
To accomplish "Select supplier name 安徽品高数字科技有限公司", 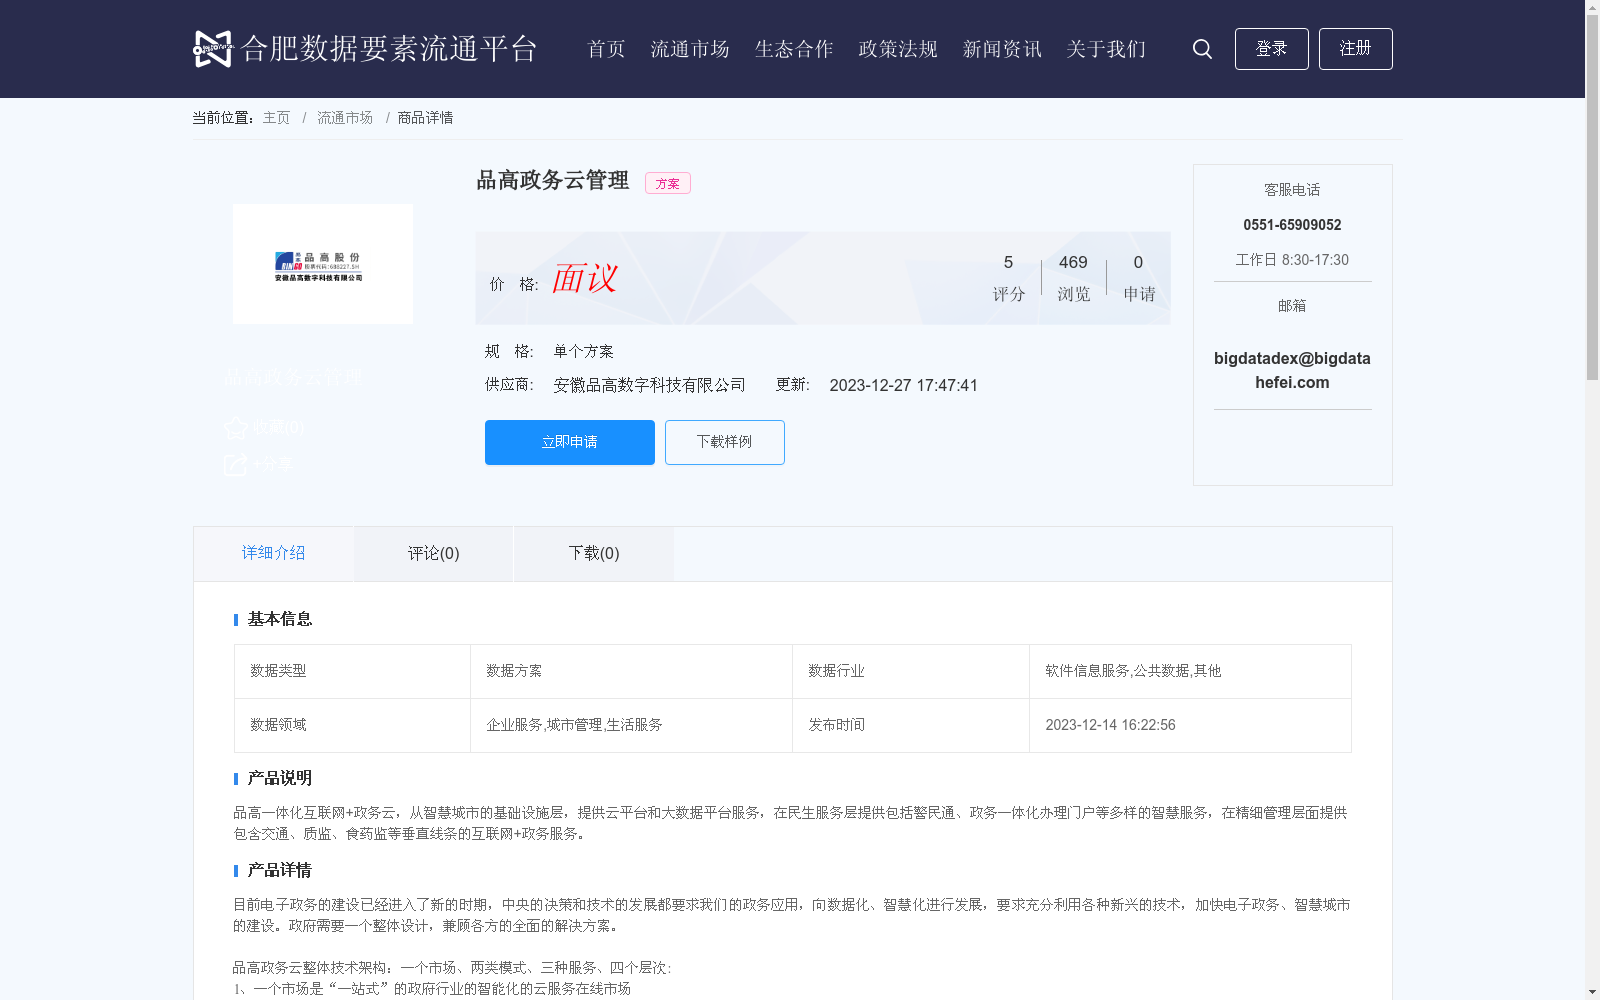I will (x=650, y=385).
